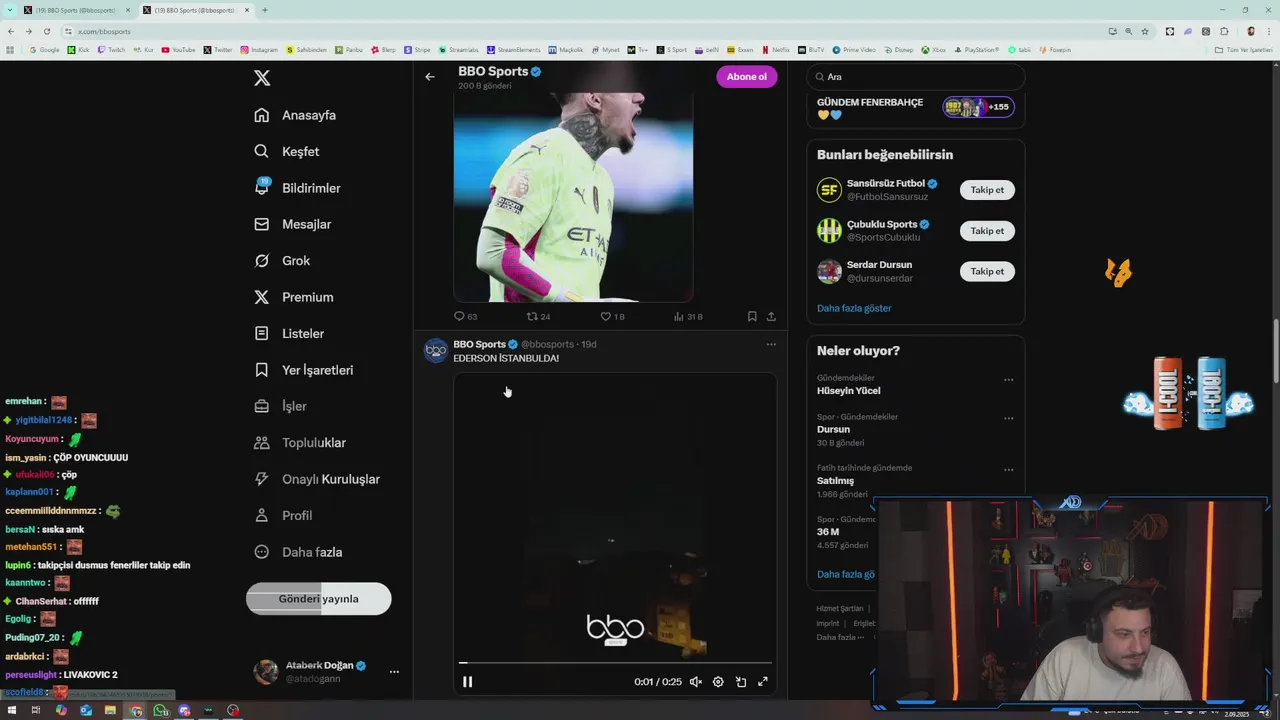Open trending topic Satılmış
The height and width of the screenshot is (720, 1280).
pyautogui.click(x=835, y=481)
